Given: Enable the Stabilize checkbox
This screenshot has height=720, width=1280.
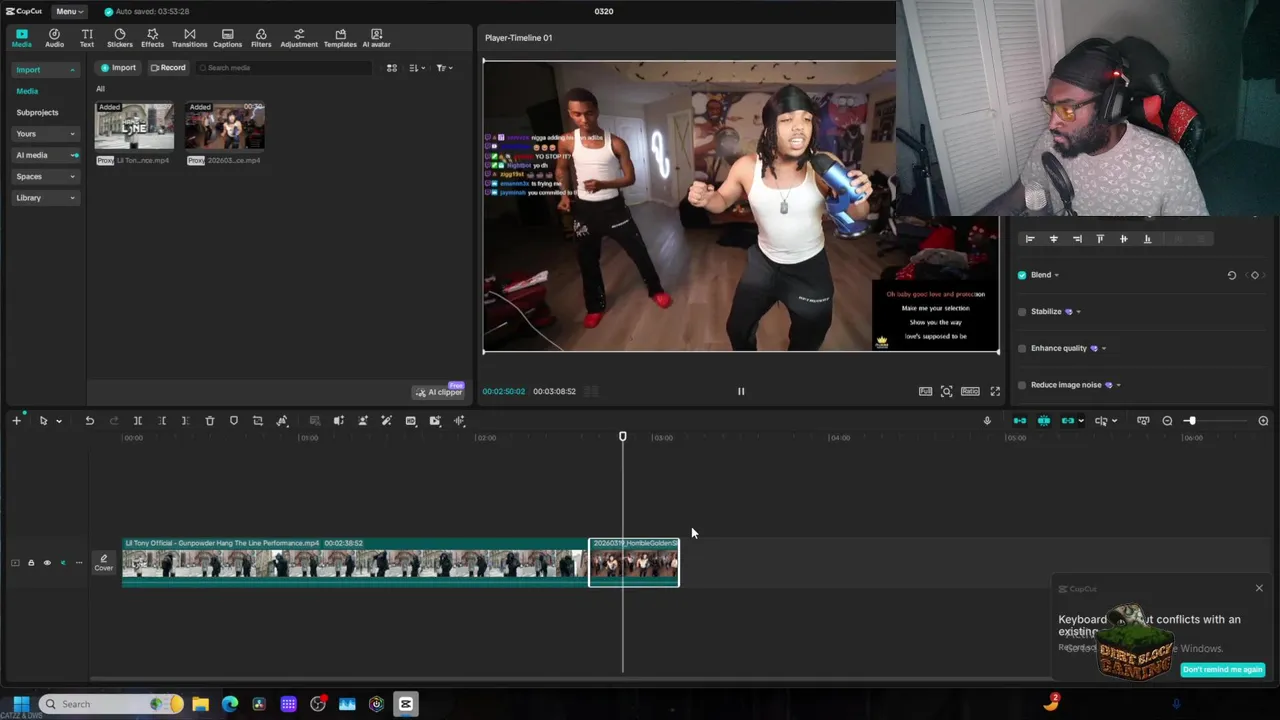Looking at the screenshot, I should [x=1022, y=312].
